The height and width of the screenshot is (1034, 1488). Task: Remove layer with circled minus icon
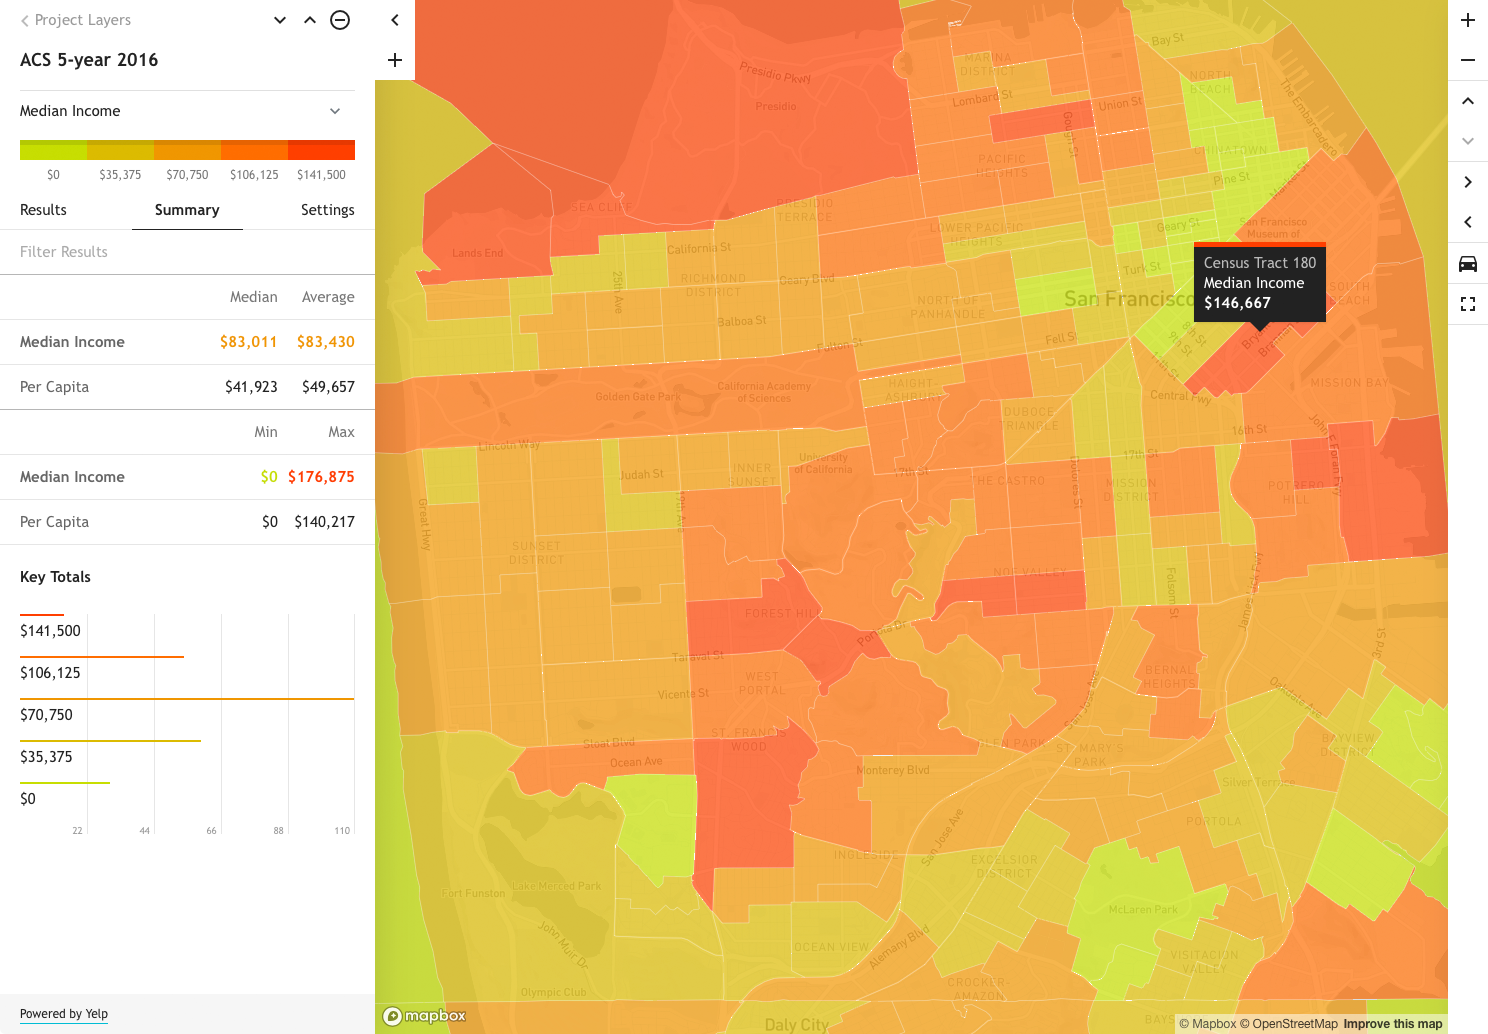point(340,20)
